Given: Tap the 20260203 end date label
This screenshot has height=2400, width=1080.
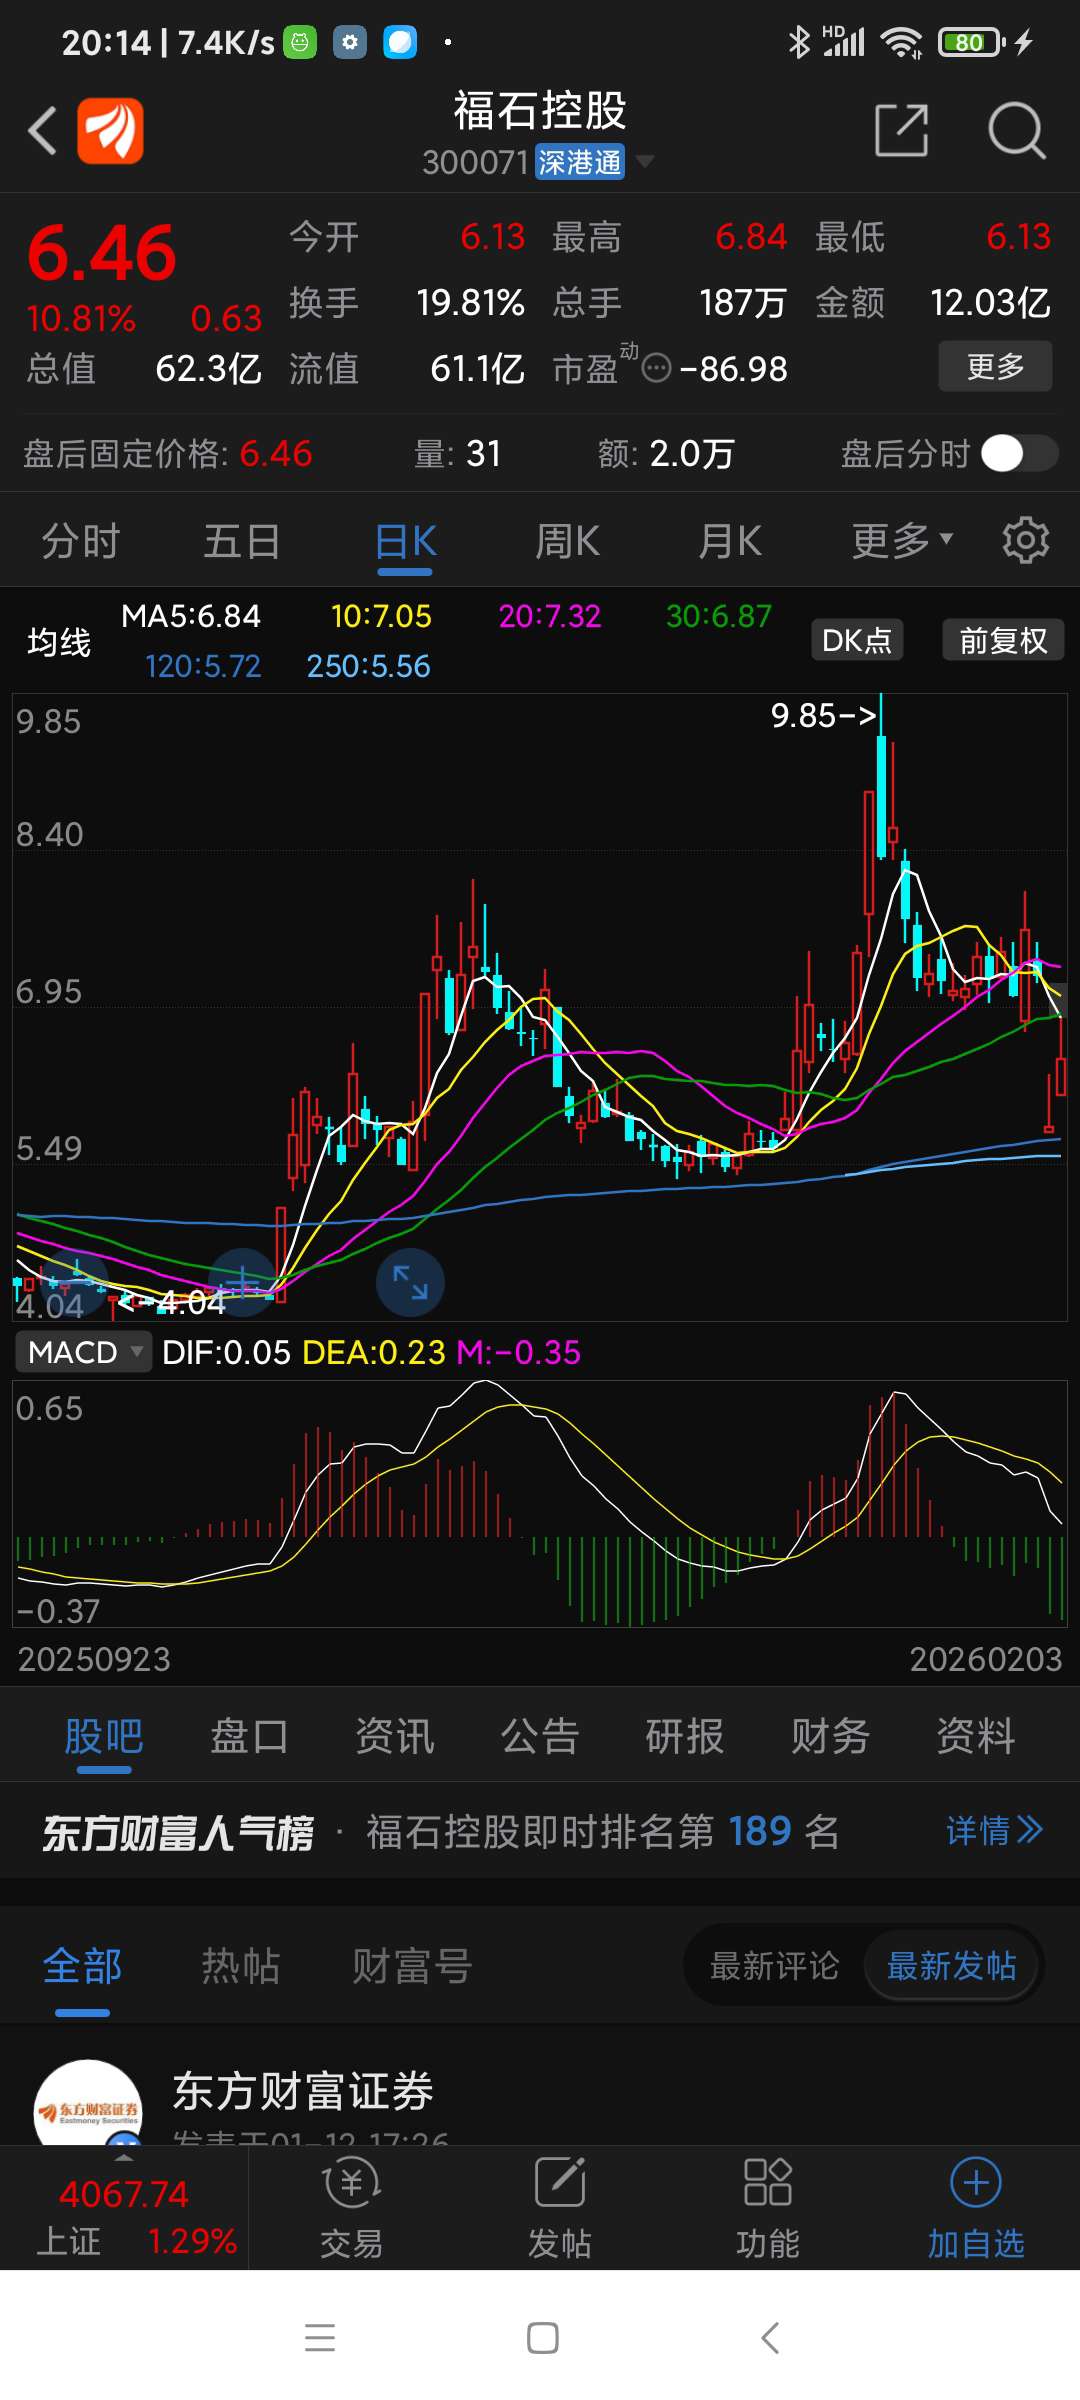Looking at the screenshot, I should coord(986,1659).
